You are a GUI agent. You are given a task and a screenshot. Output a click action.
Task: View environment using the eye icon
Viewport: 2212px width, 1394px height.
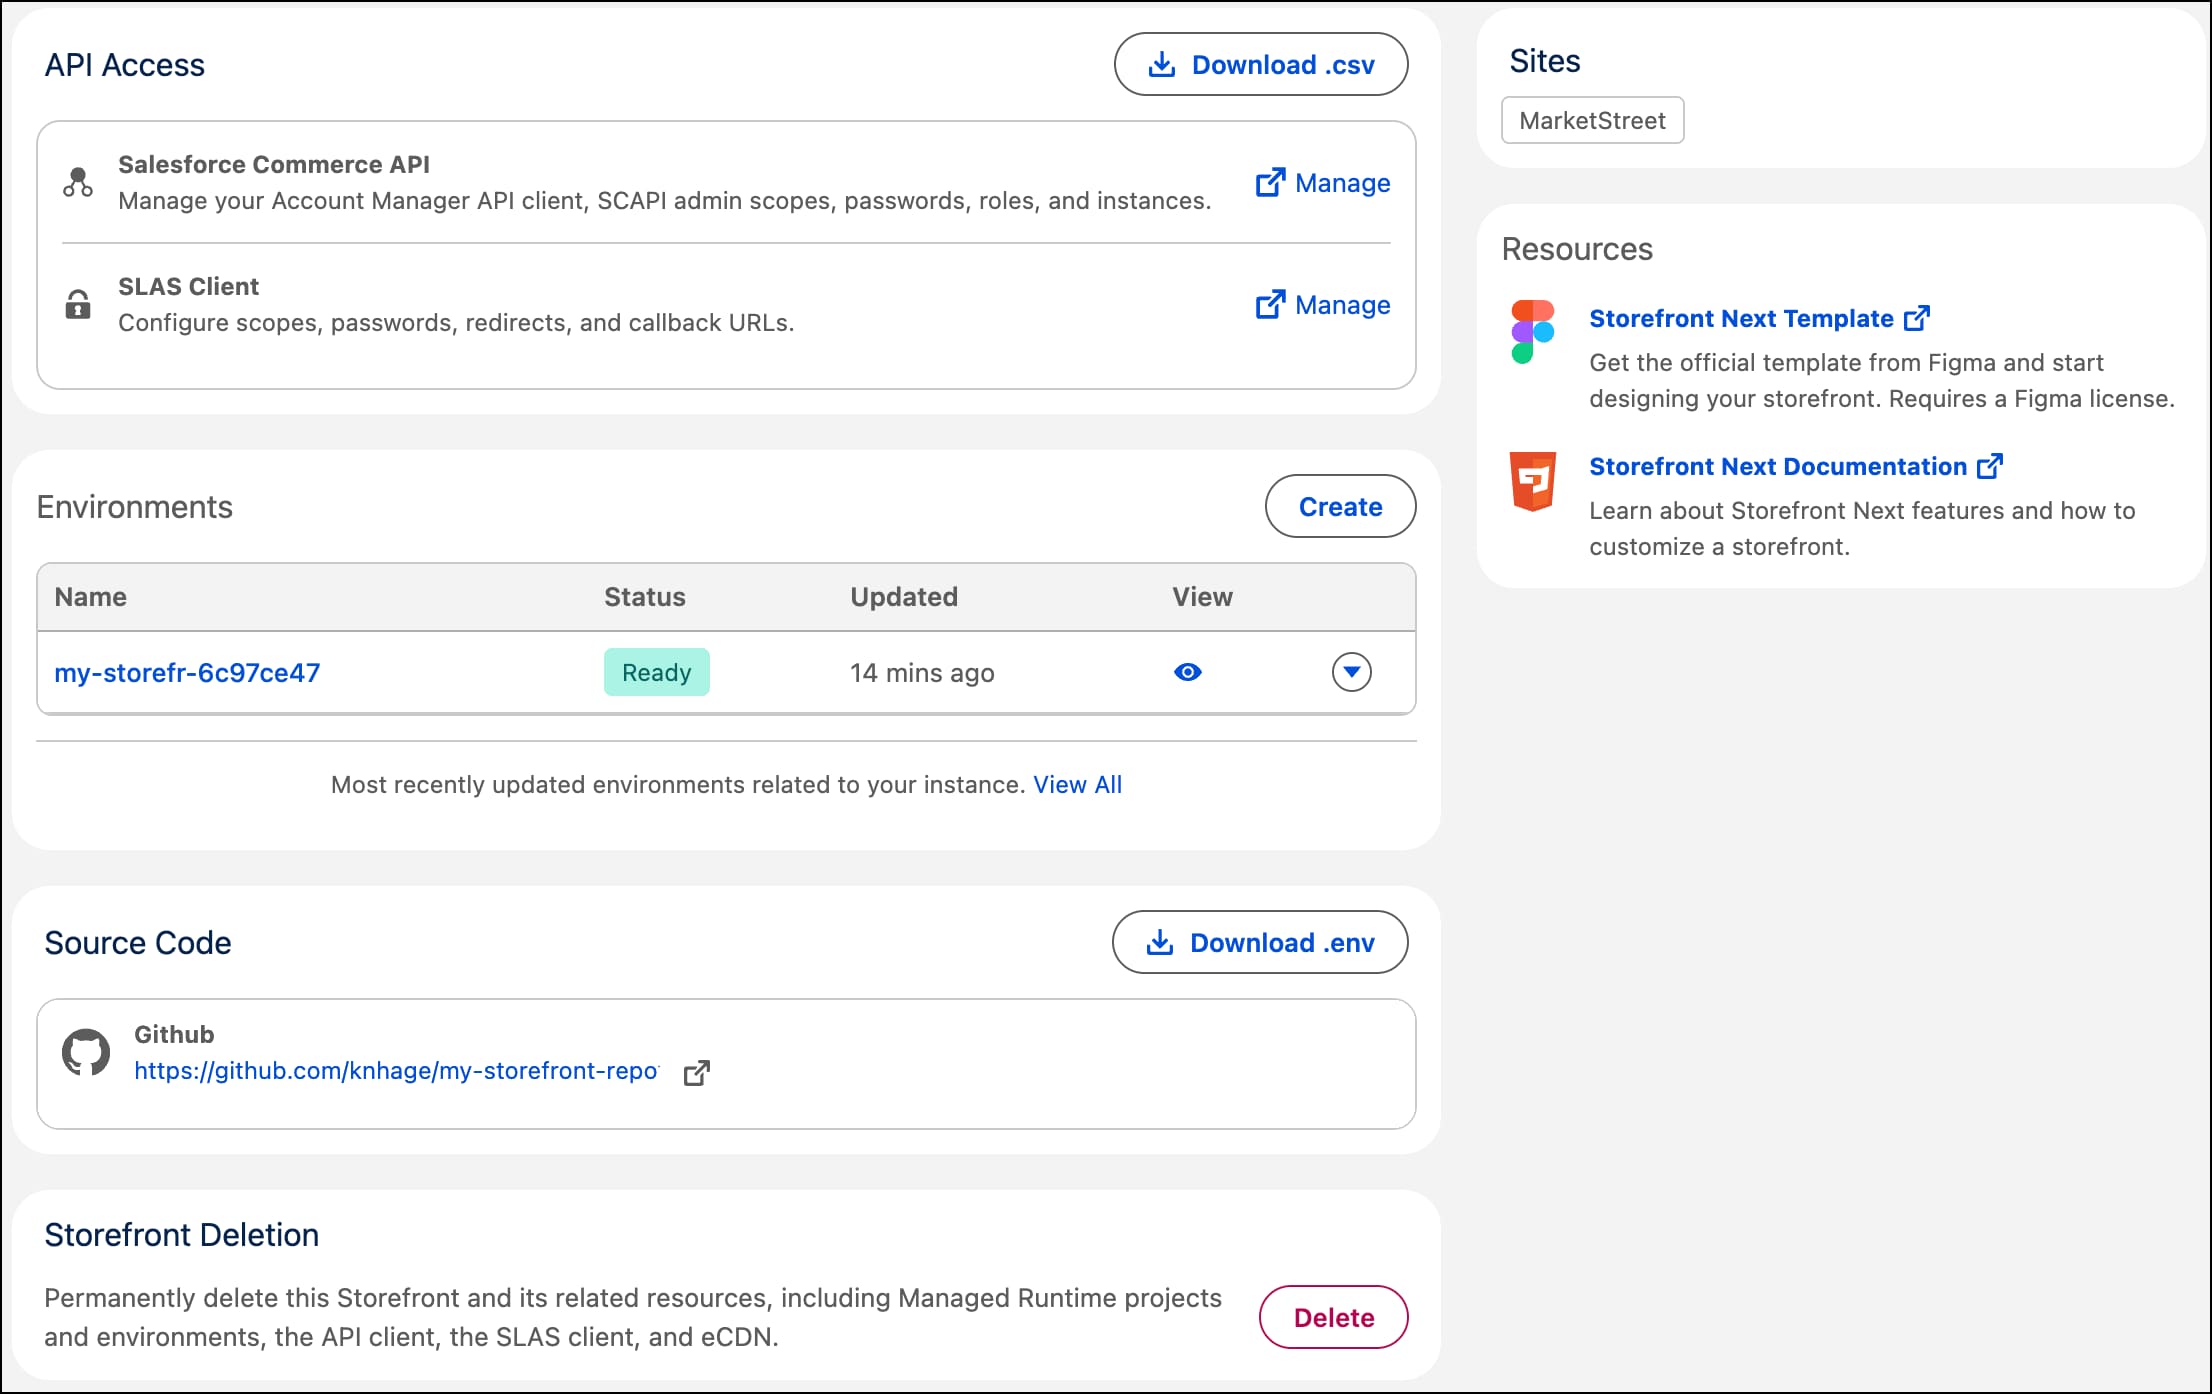pos(1187,672)
